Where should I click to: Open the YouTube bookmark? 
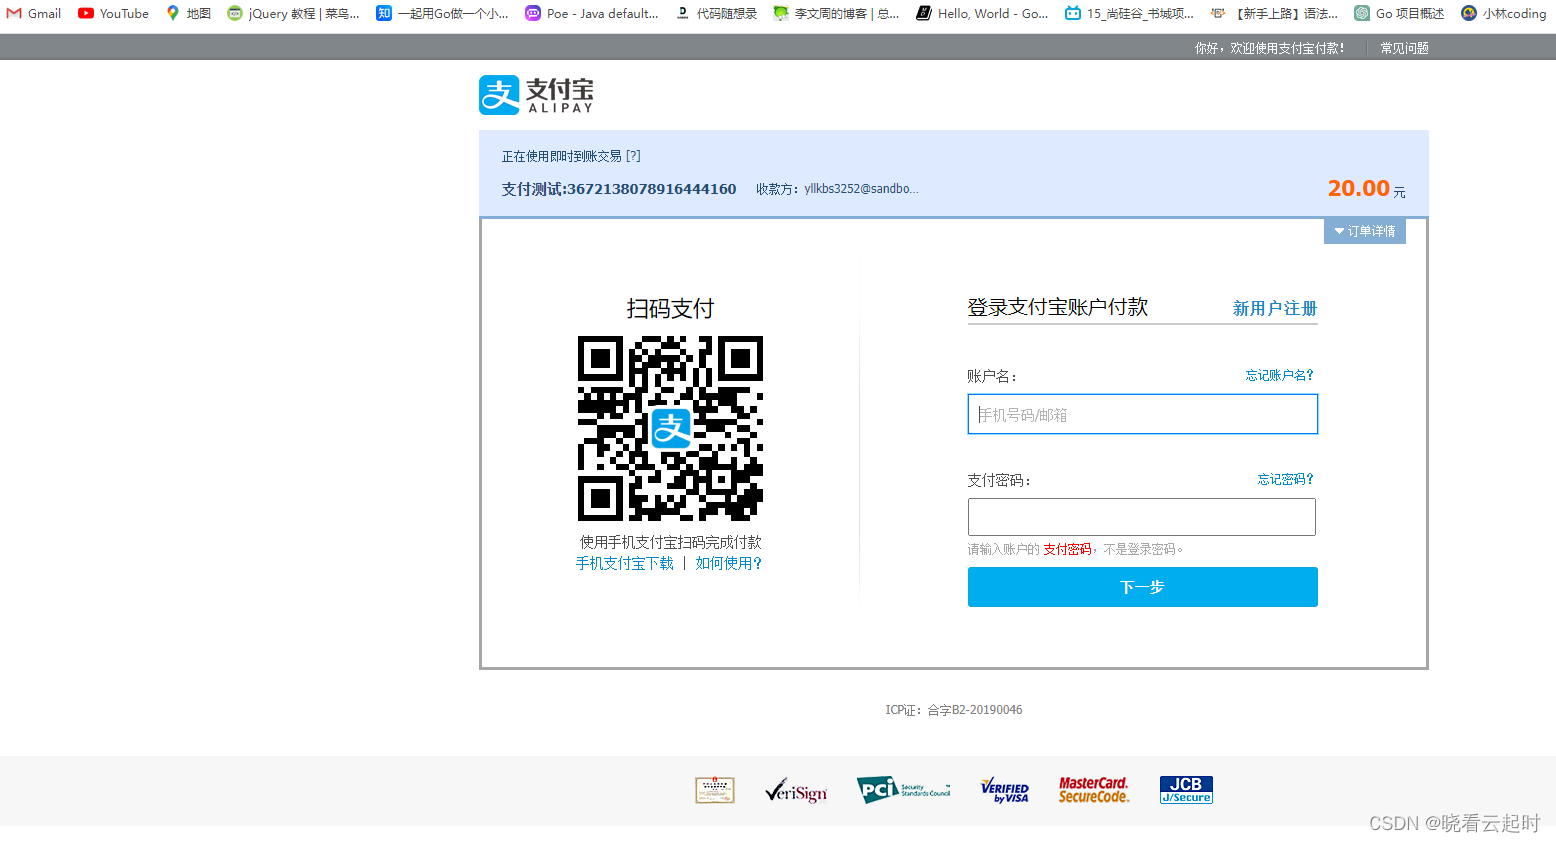(x=113, y=13)
